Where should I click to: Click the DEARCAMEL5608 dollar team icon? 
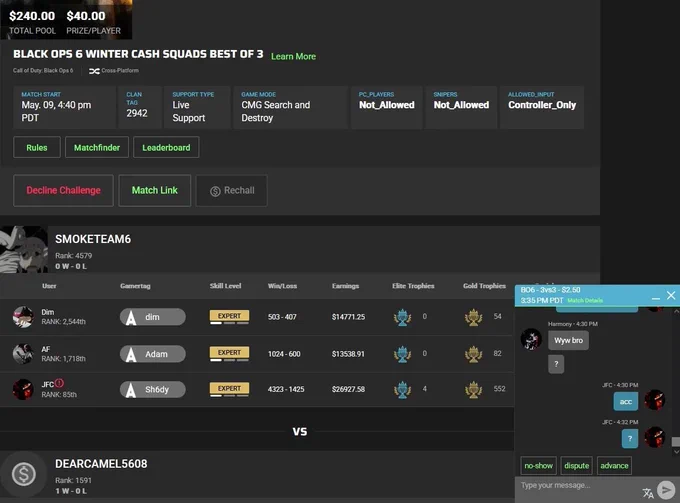click(24, 474)
